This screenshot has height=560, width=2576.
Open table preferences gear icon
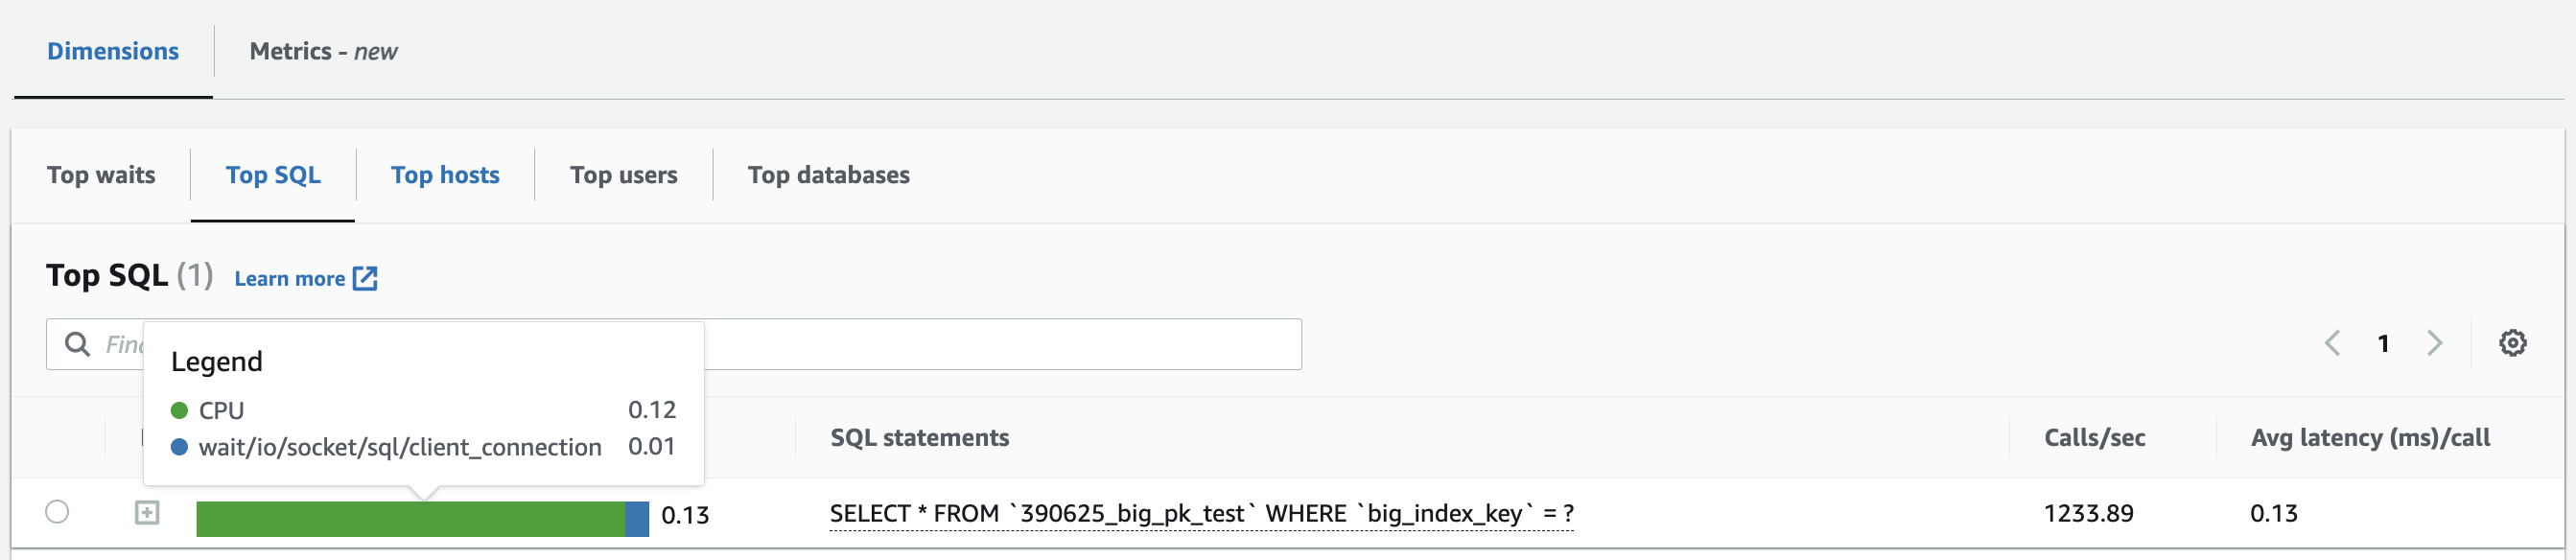pos(2512,343)
